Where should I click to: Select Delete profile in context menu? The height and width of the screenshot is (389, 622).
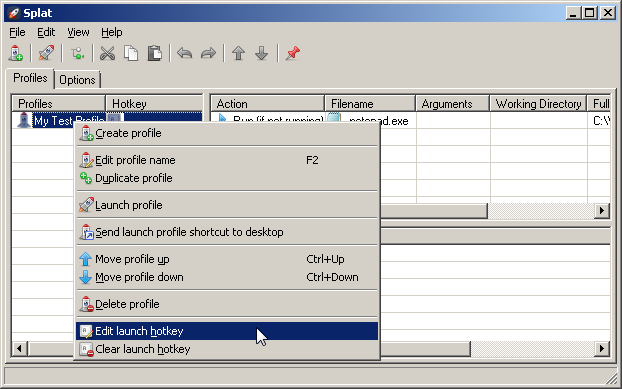[227, 304]
